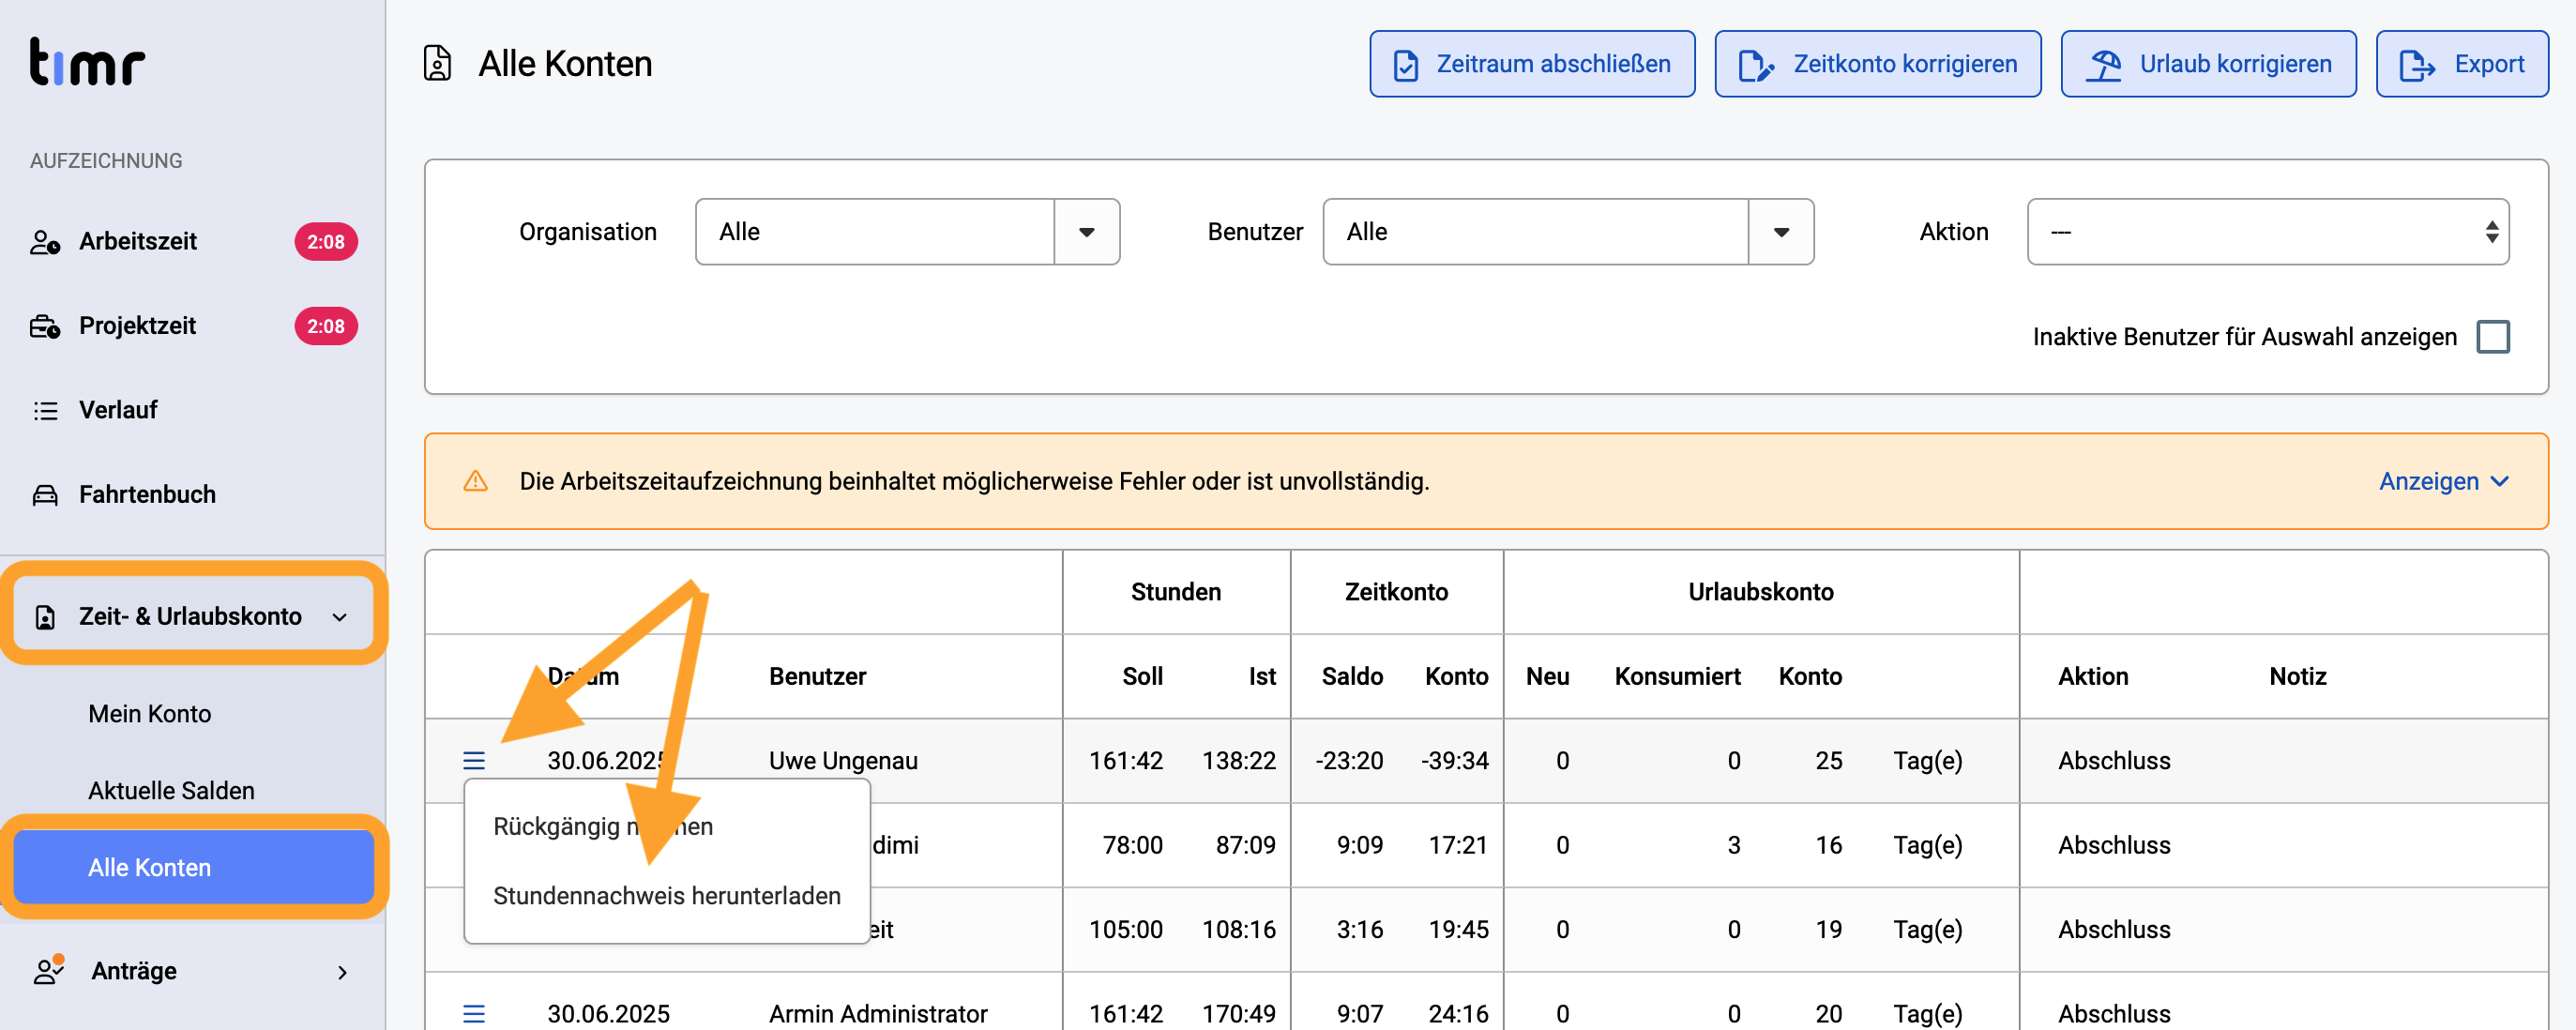
Task: Select Mein Konto submenu item
Action: [x=150, y=714]
